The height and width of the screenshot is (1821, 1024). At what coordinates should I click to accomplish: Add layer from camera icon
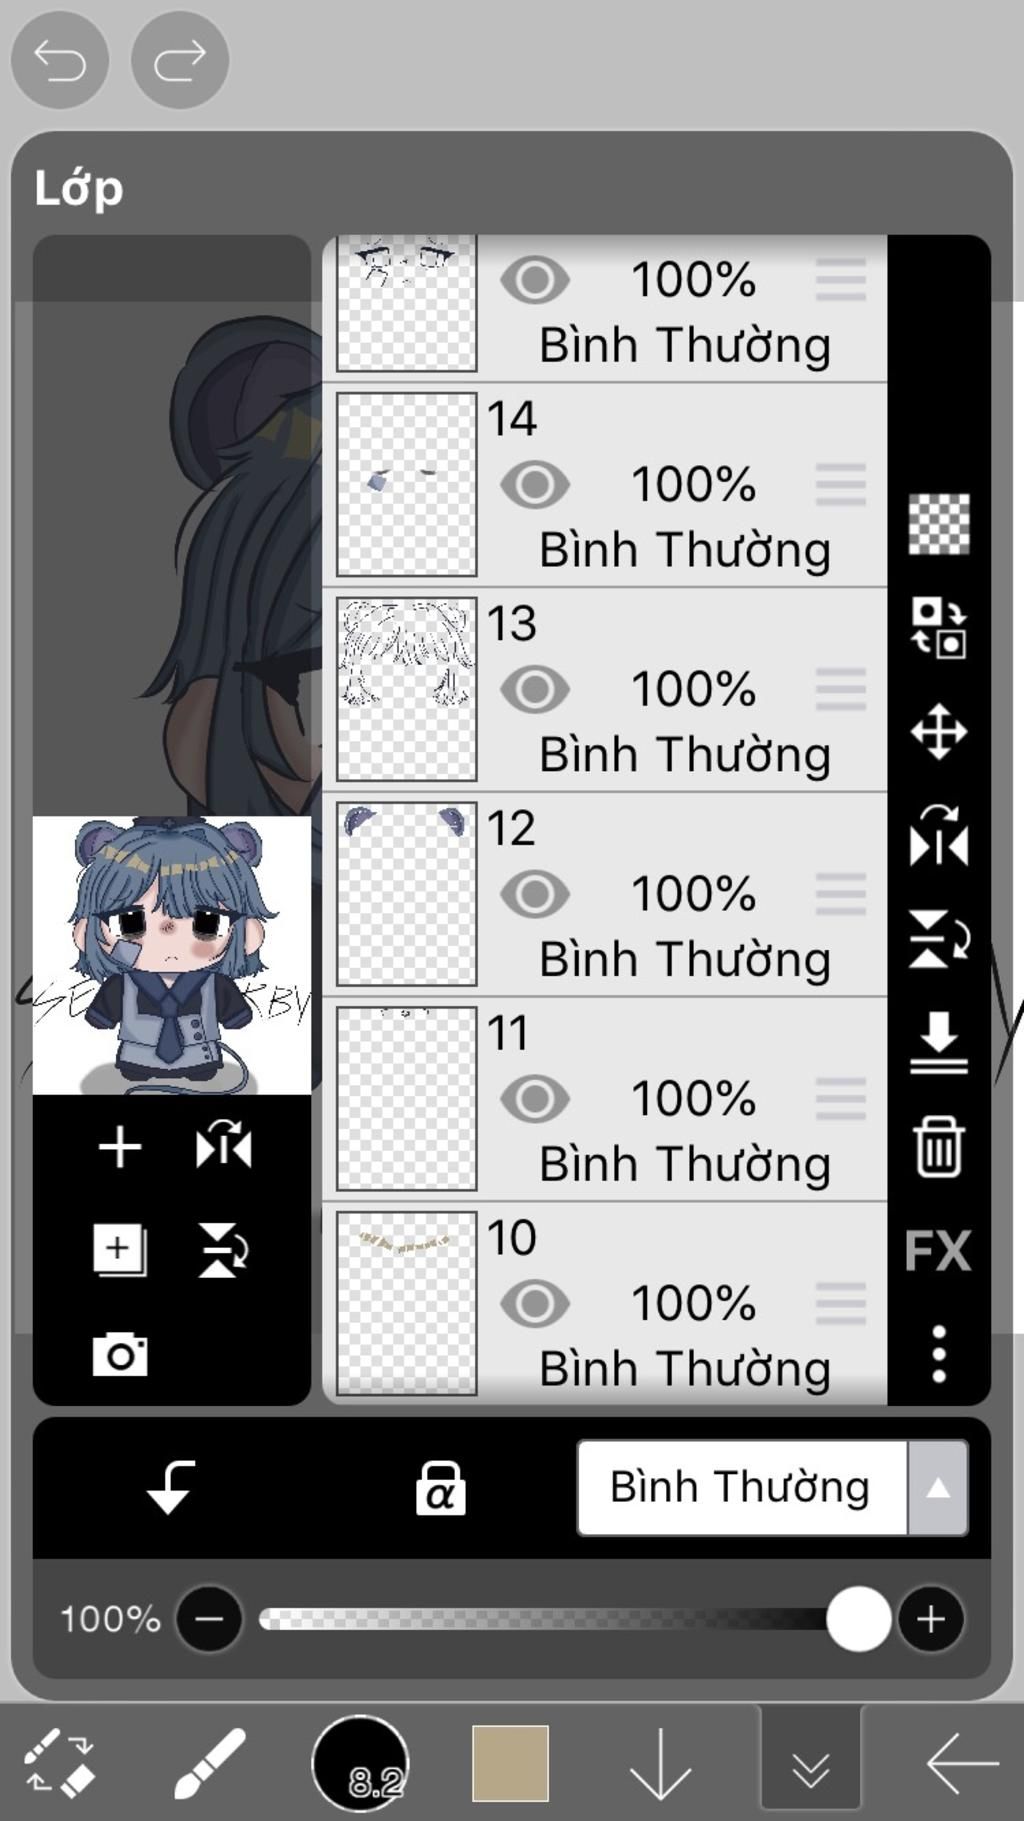coord(120,1355)
